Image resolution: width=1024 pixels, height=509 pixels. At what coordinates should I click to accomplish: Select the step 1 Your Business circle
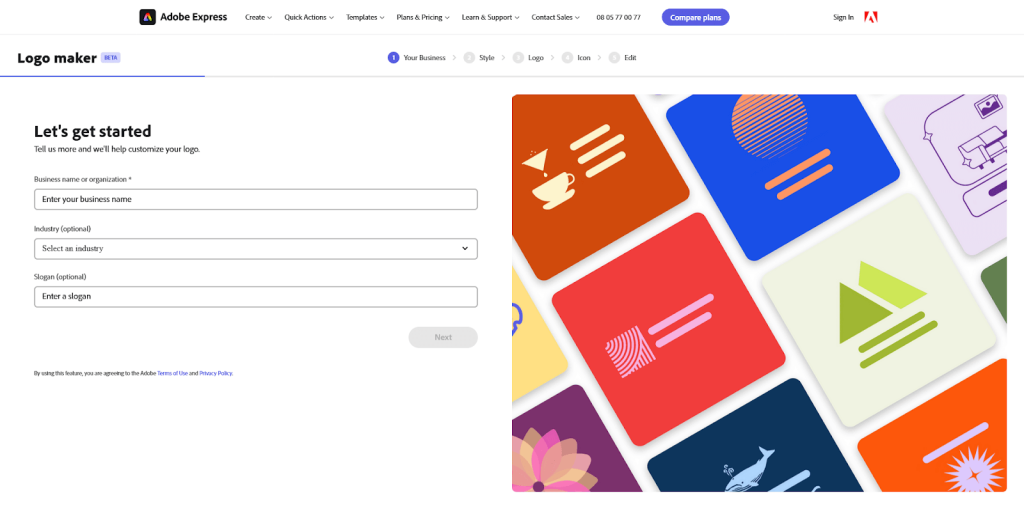point(393,57)
